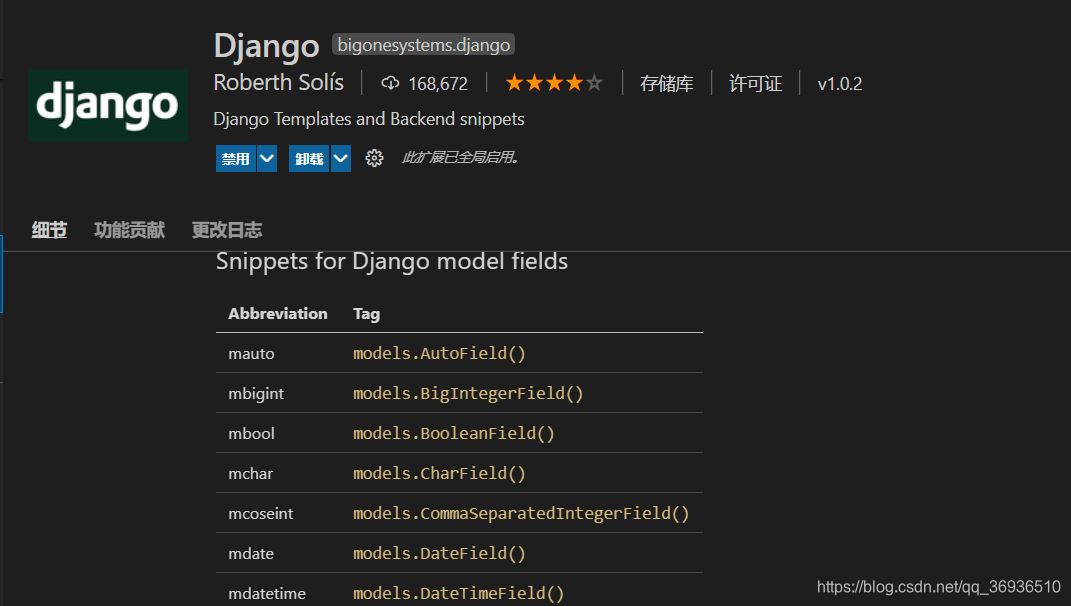Open the 许可证 license link
Image resolution: width=1071 pixels, height=606 pixels.
[x=755, y=84]
